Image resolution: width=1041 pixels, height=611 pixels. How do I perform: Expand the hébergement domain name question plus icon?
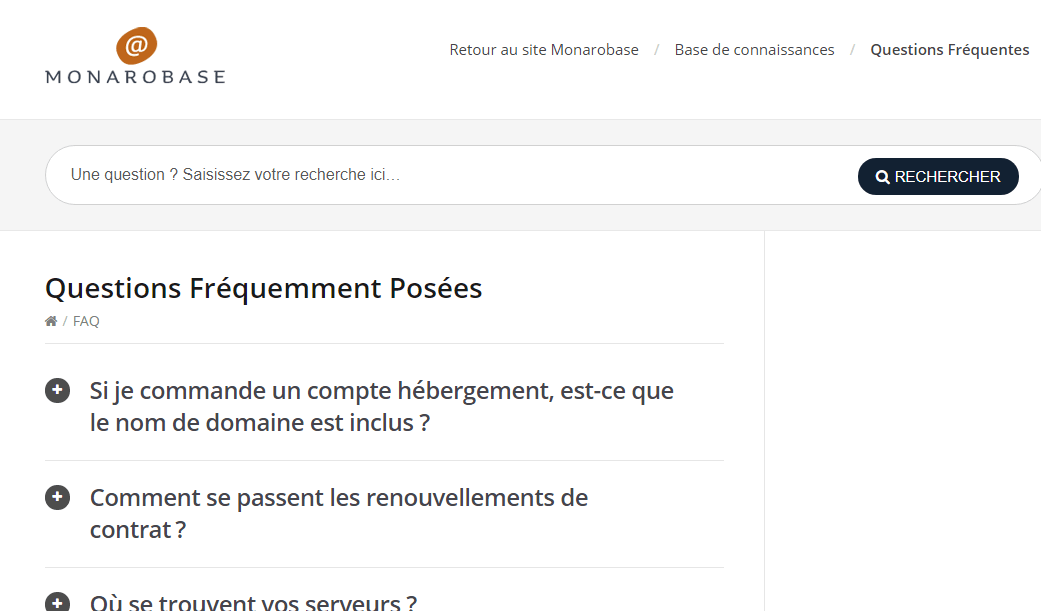(57, 391)
